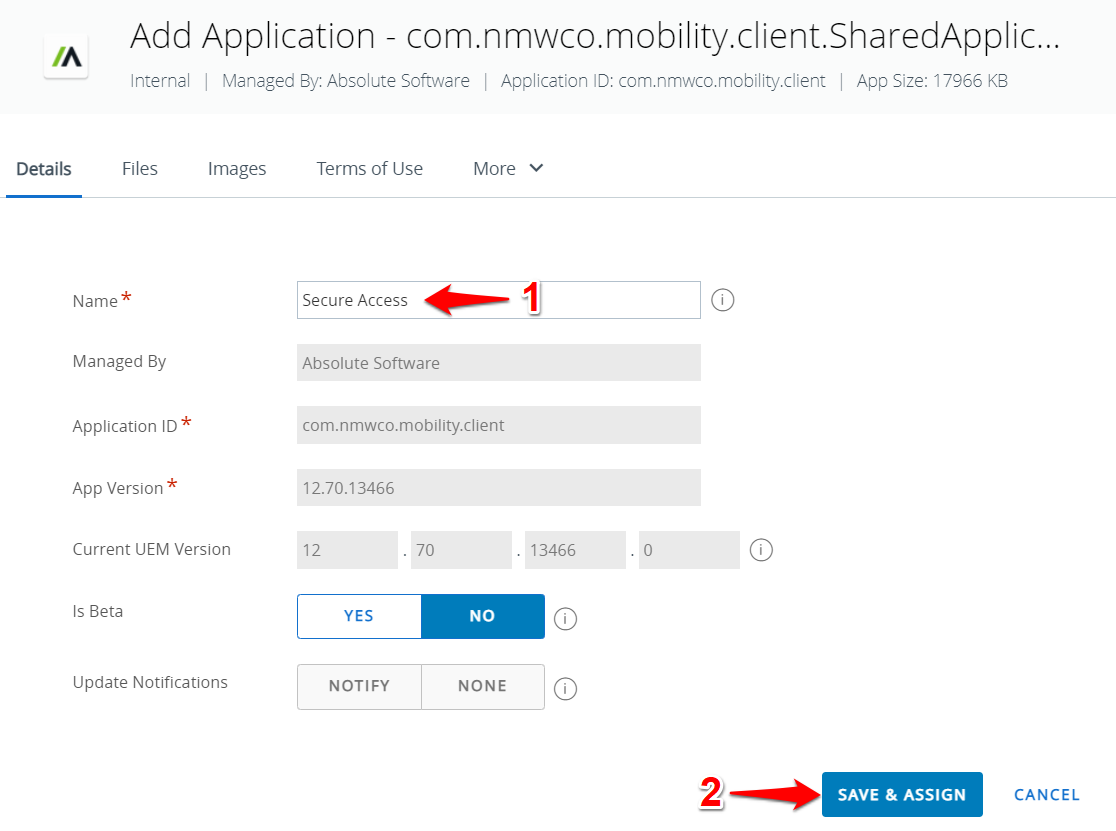Expand the More tab dropdown
Image resolution: width=1116 pixels, height=831 pixels.
(x=508, y=169)
